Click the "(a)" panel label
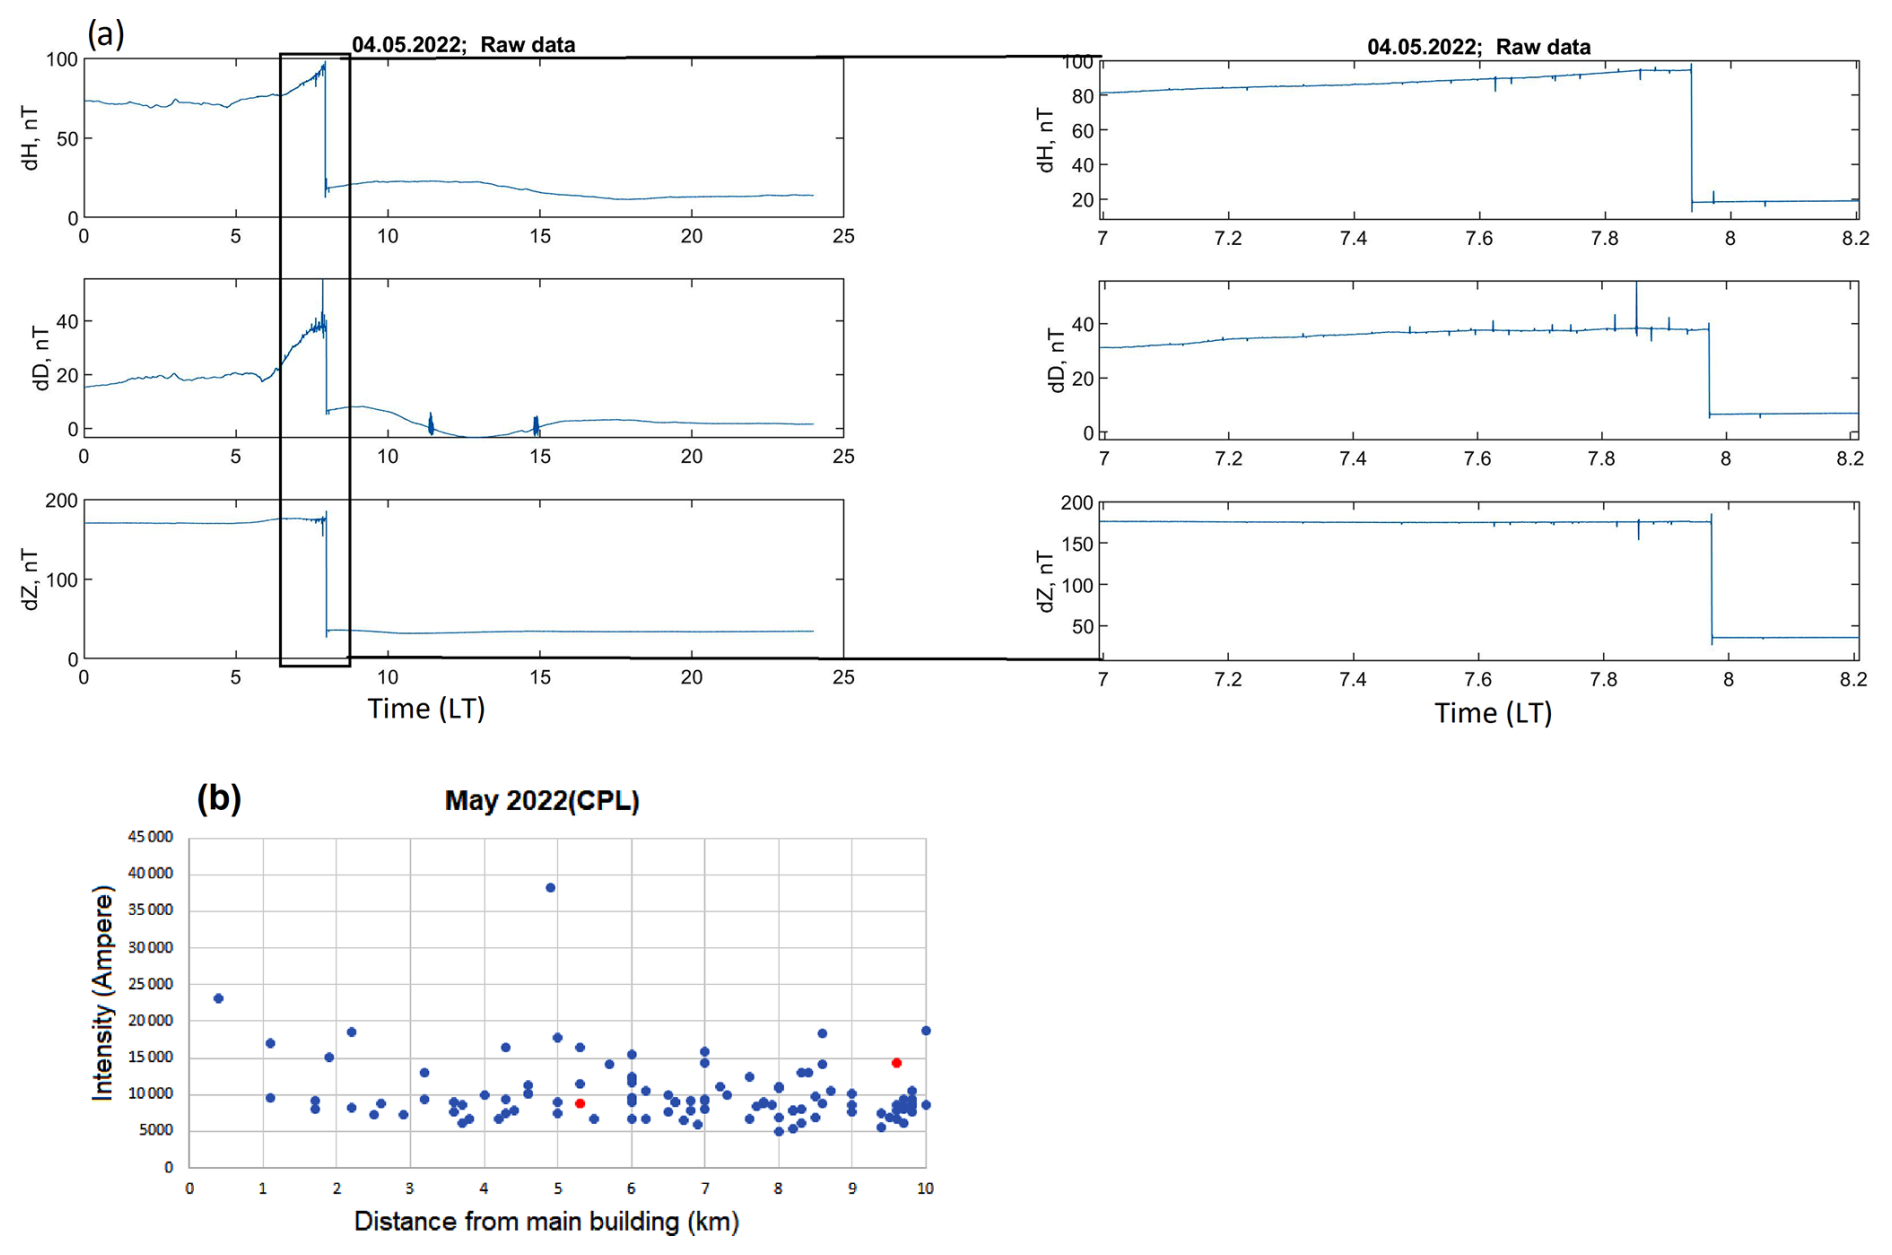The width and height of the screenshot is (1892, 1255). (x=106, y=34)
